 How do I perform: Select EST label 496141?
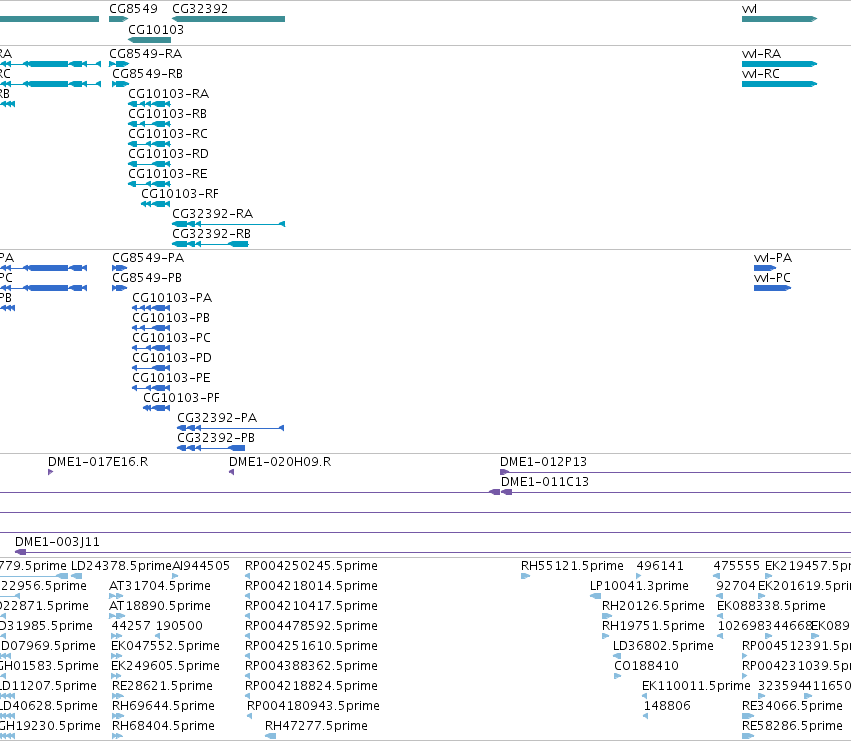coord(660,566)
